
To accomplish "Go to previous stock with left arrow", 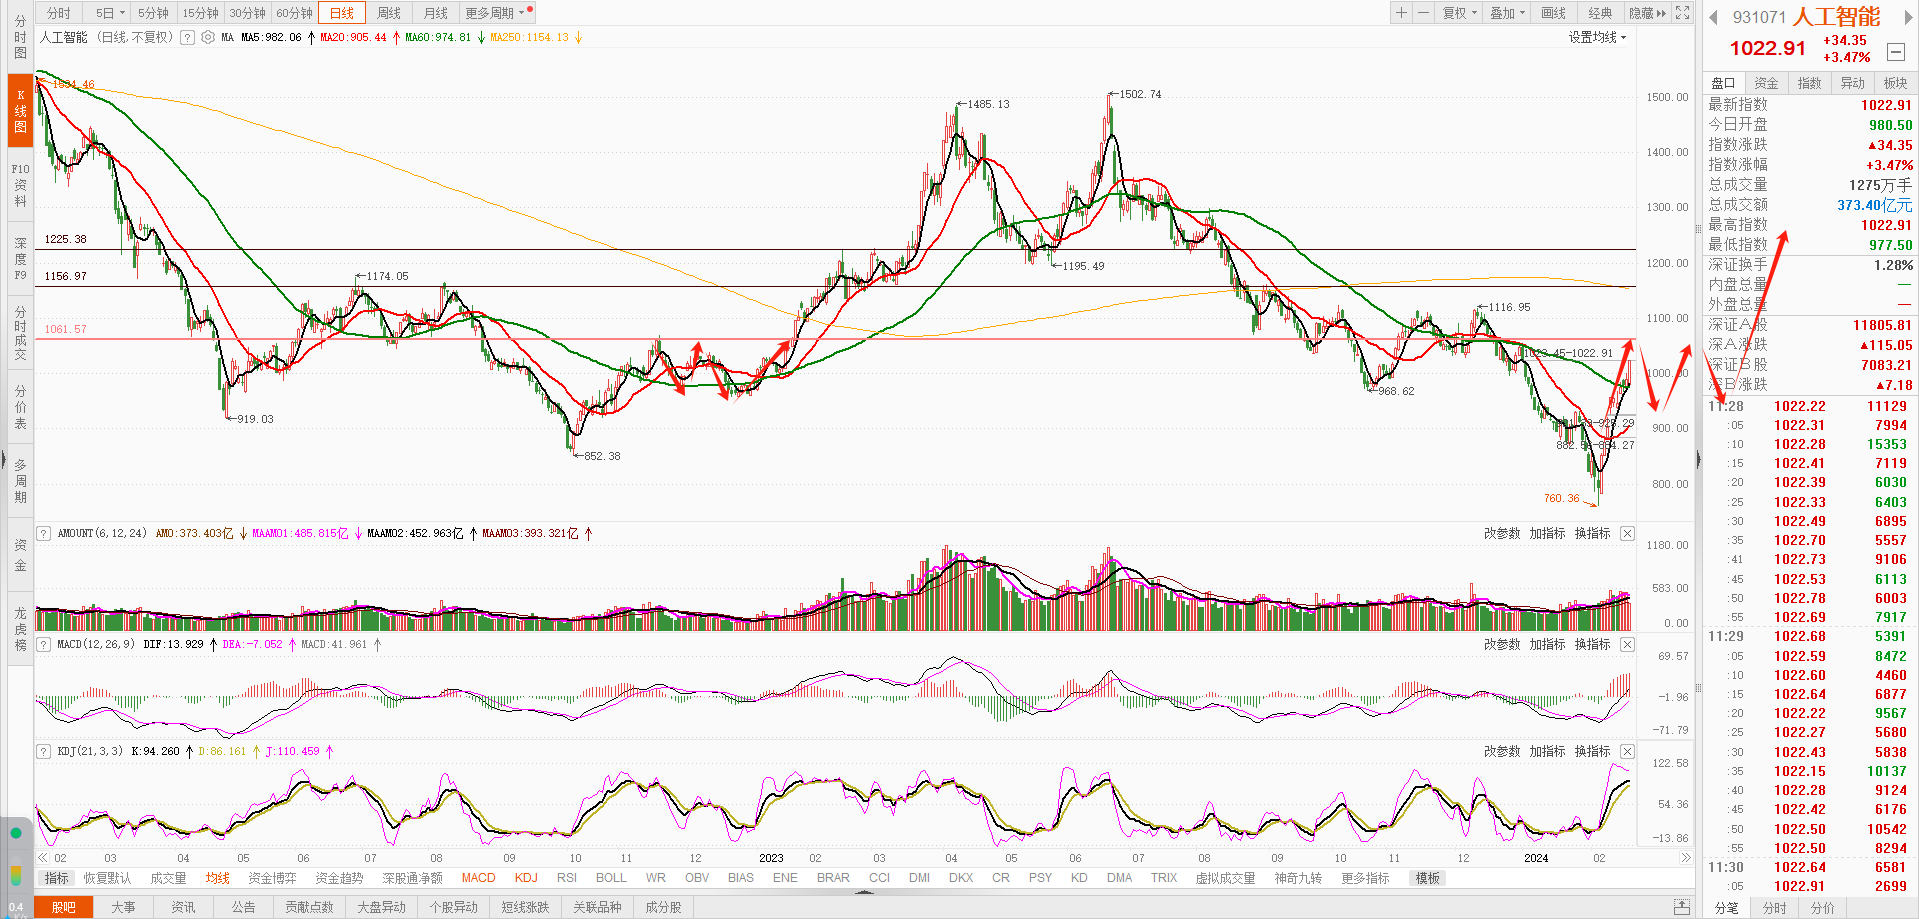I will [x=1713, y=17].
